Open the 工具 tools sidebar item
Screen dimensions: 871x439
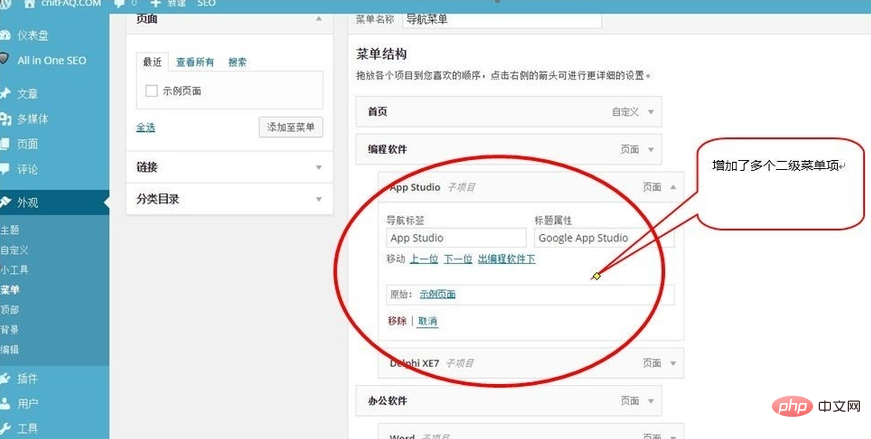[27, 428]
